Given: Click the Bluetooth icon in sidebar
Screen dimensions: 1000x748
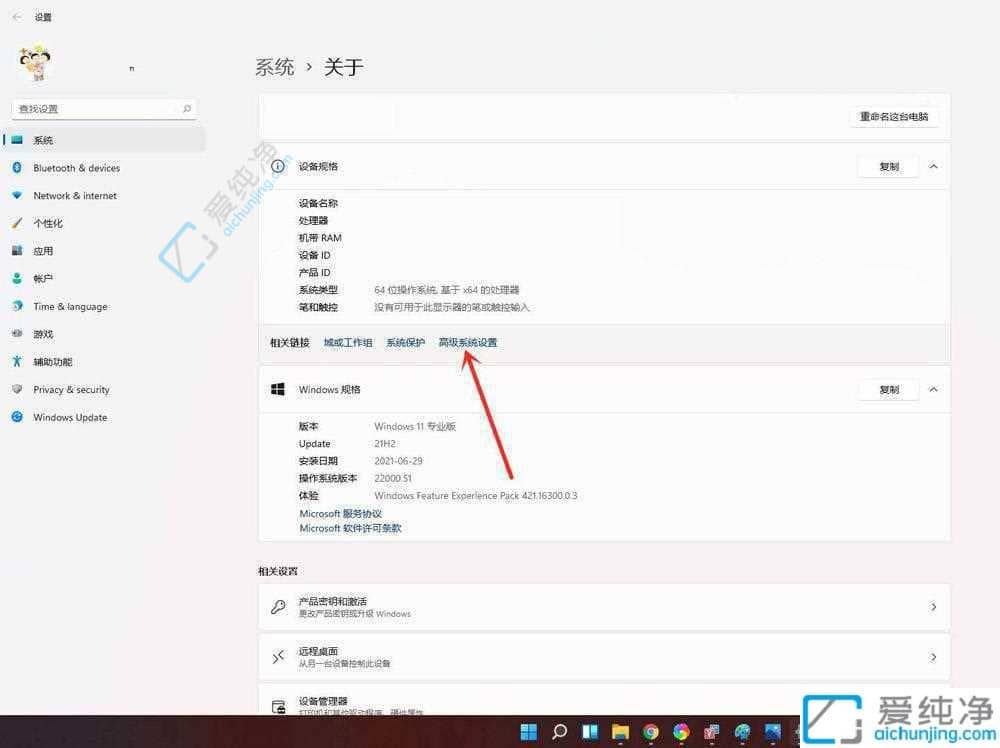Looking at the screenshot, I should point(17,168).
